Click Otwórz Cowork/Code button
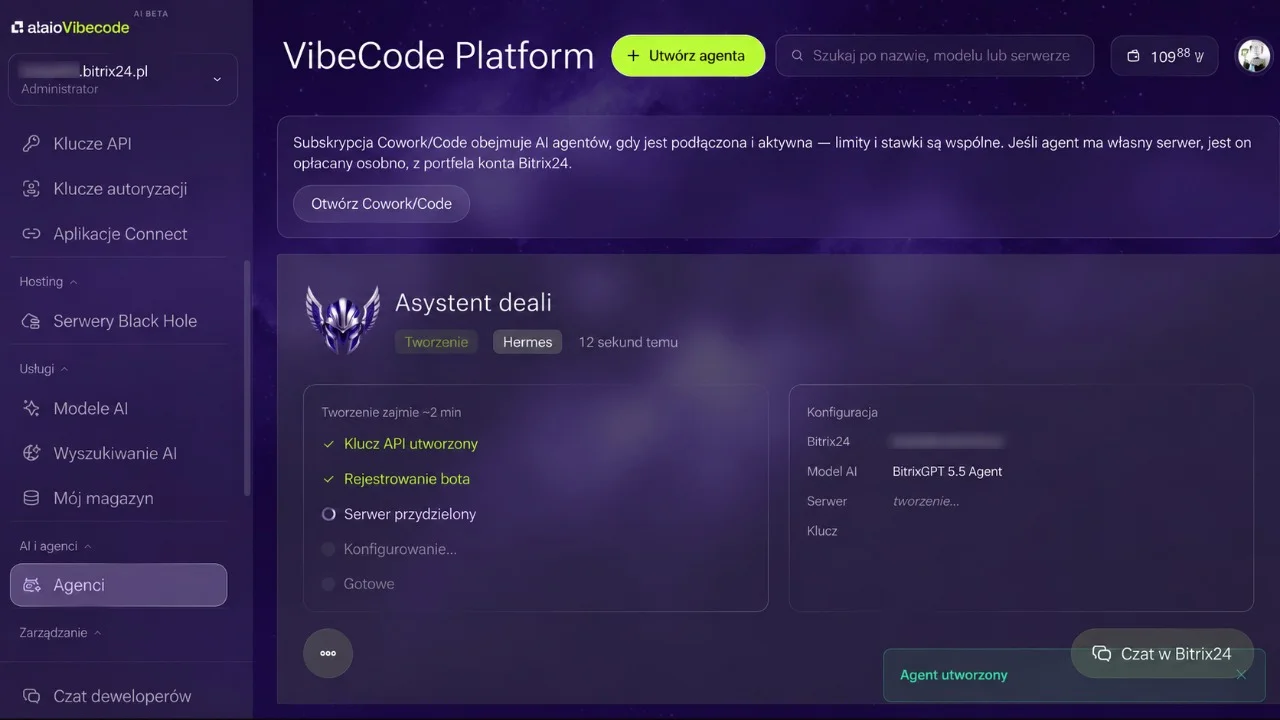Screen dimensions: 1280x720 click(381, 203)
